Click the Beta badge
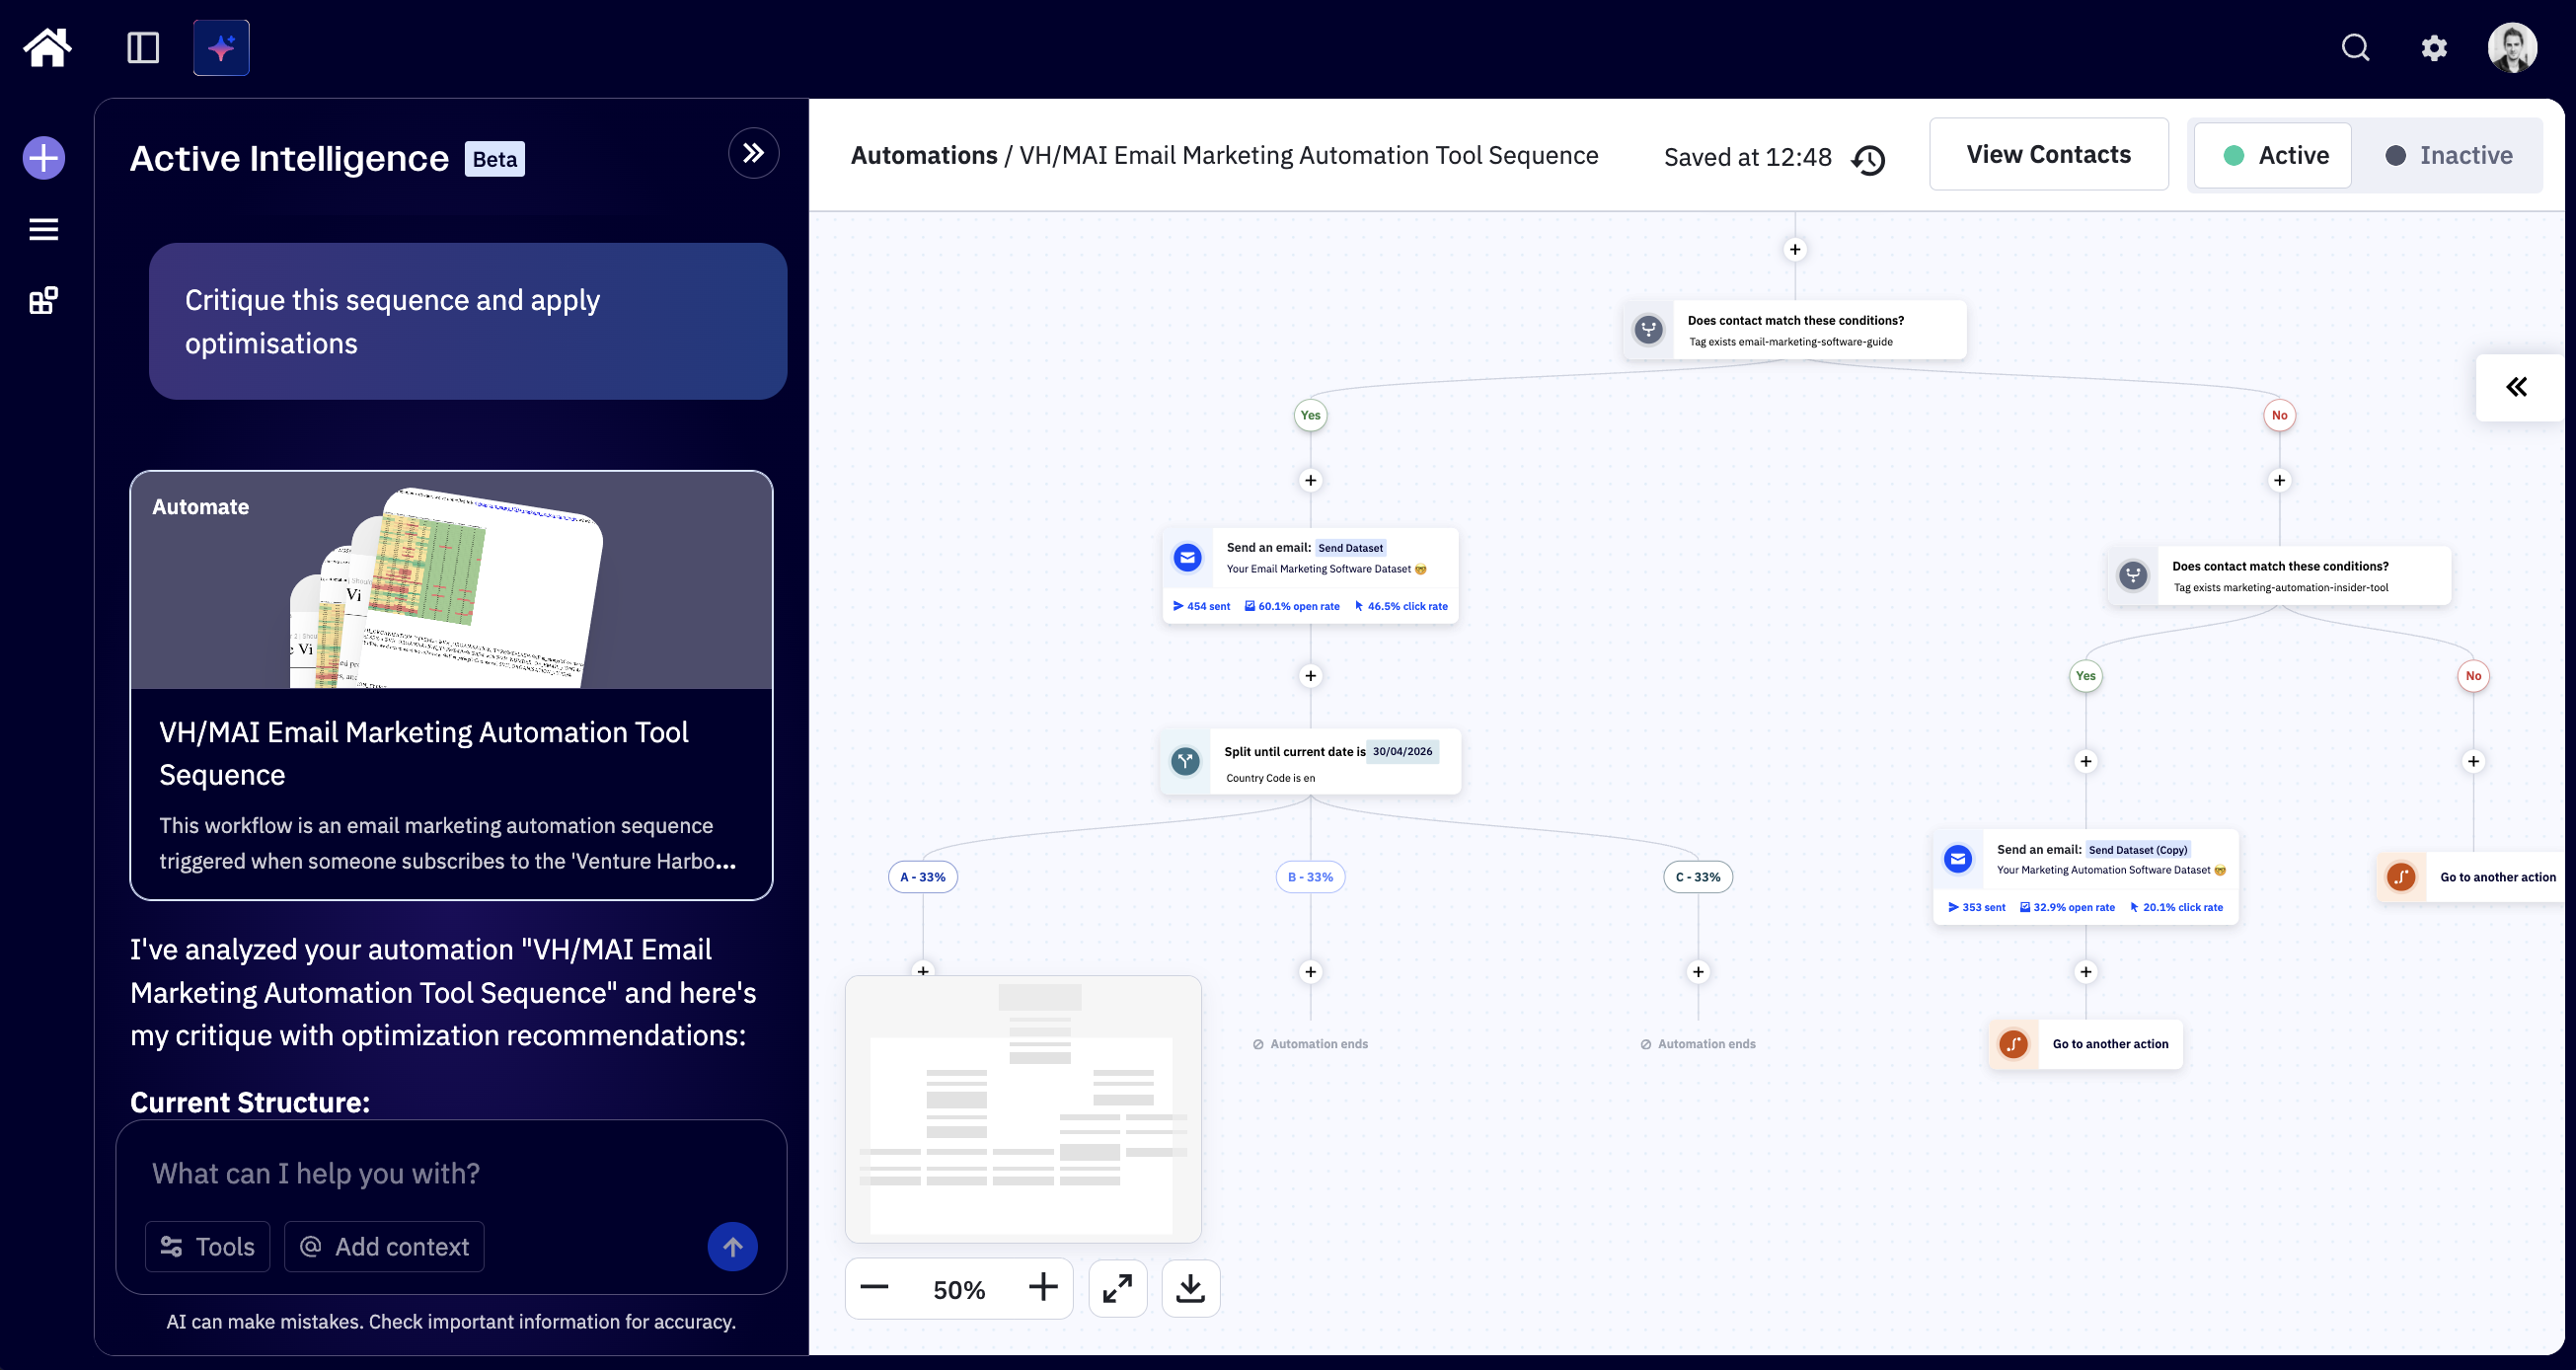 [x=495, y=159]
